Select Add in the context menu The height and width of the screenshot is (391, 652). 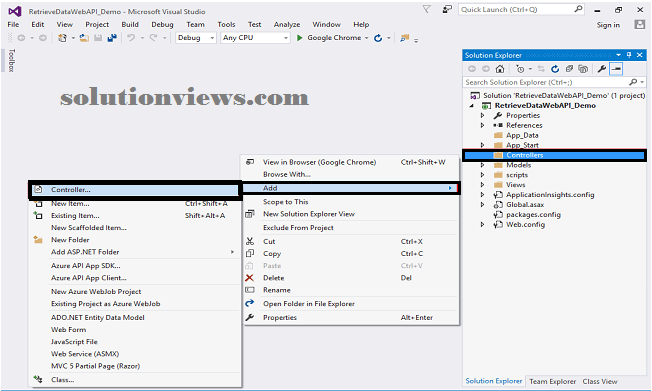[x=350, y=188]
